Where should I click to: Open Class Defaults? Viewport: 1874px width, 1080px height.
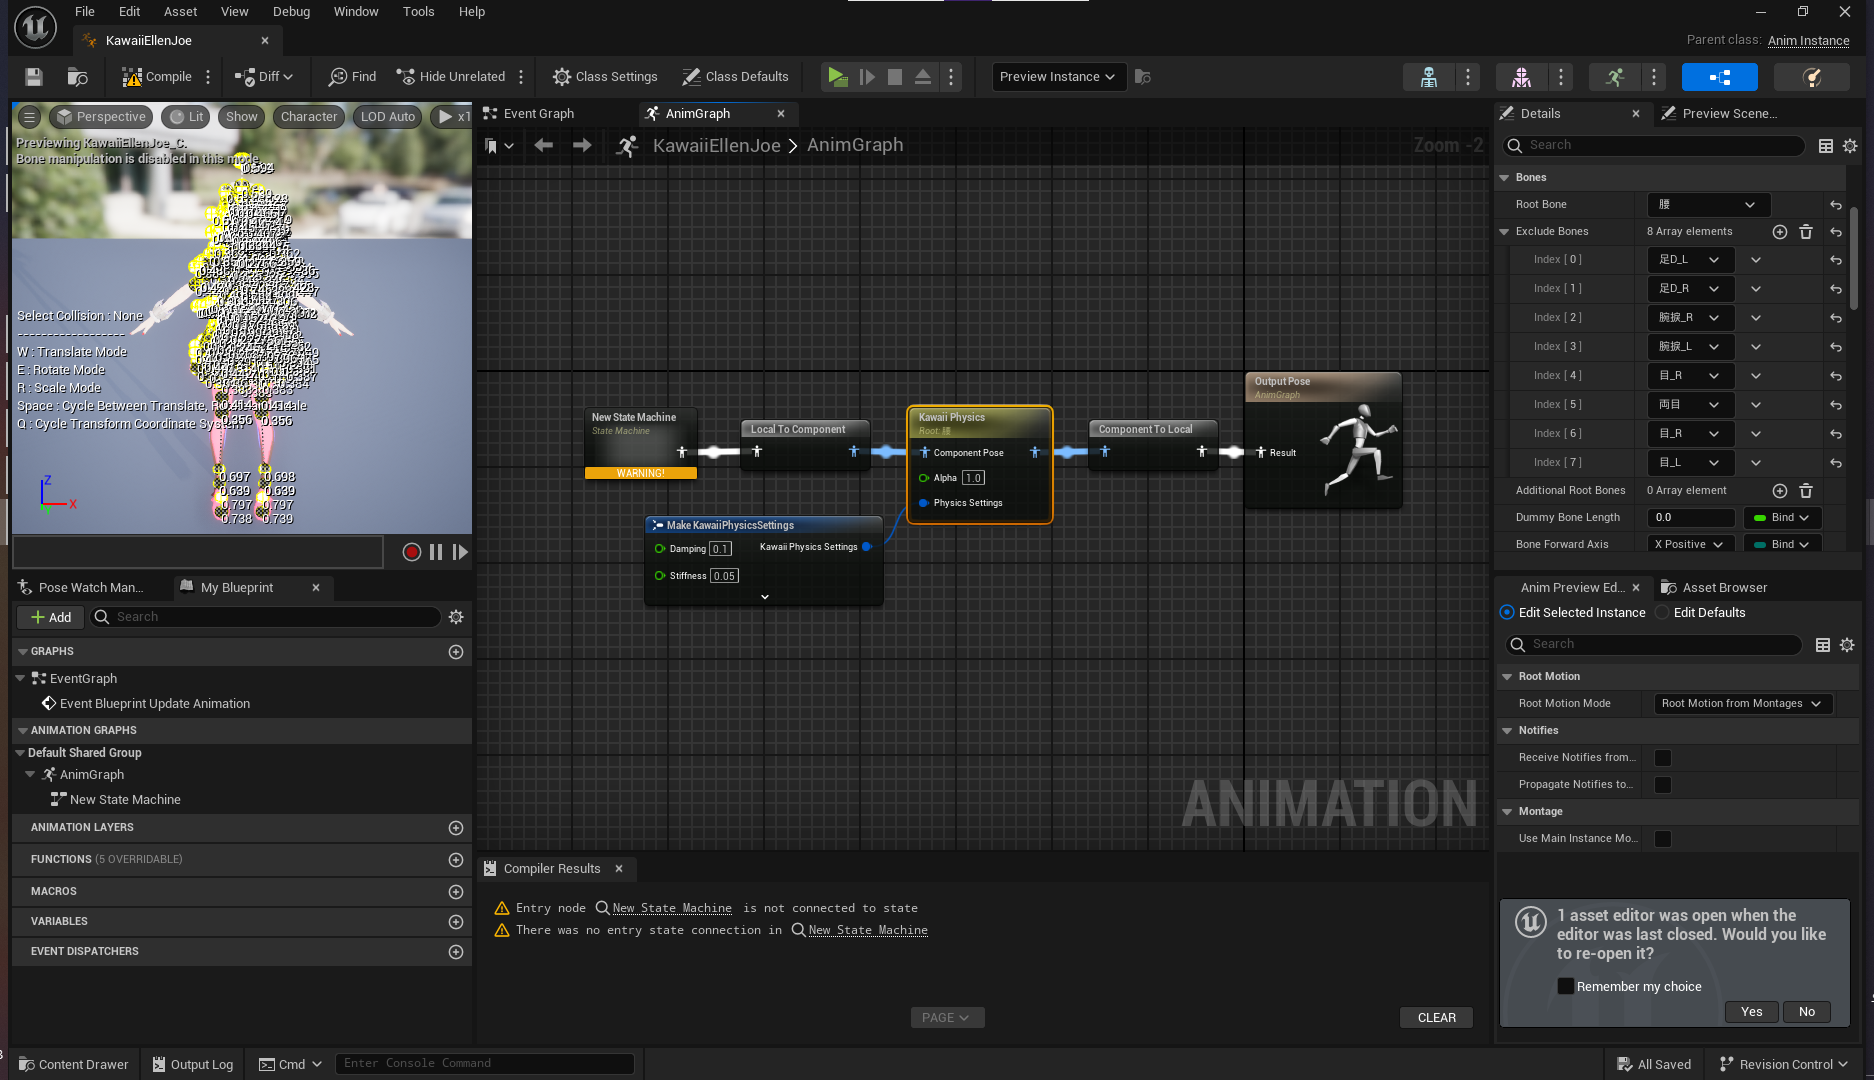[x=735, y=77]
